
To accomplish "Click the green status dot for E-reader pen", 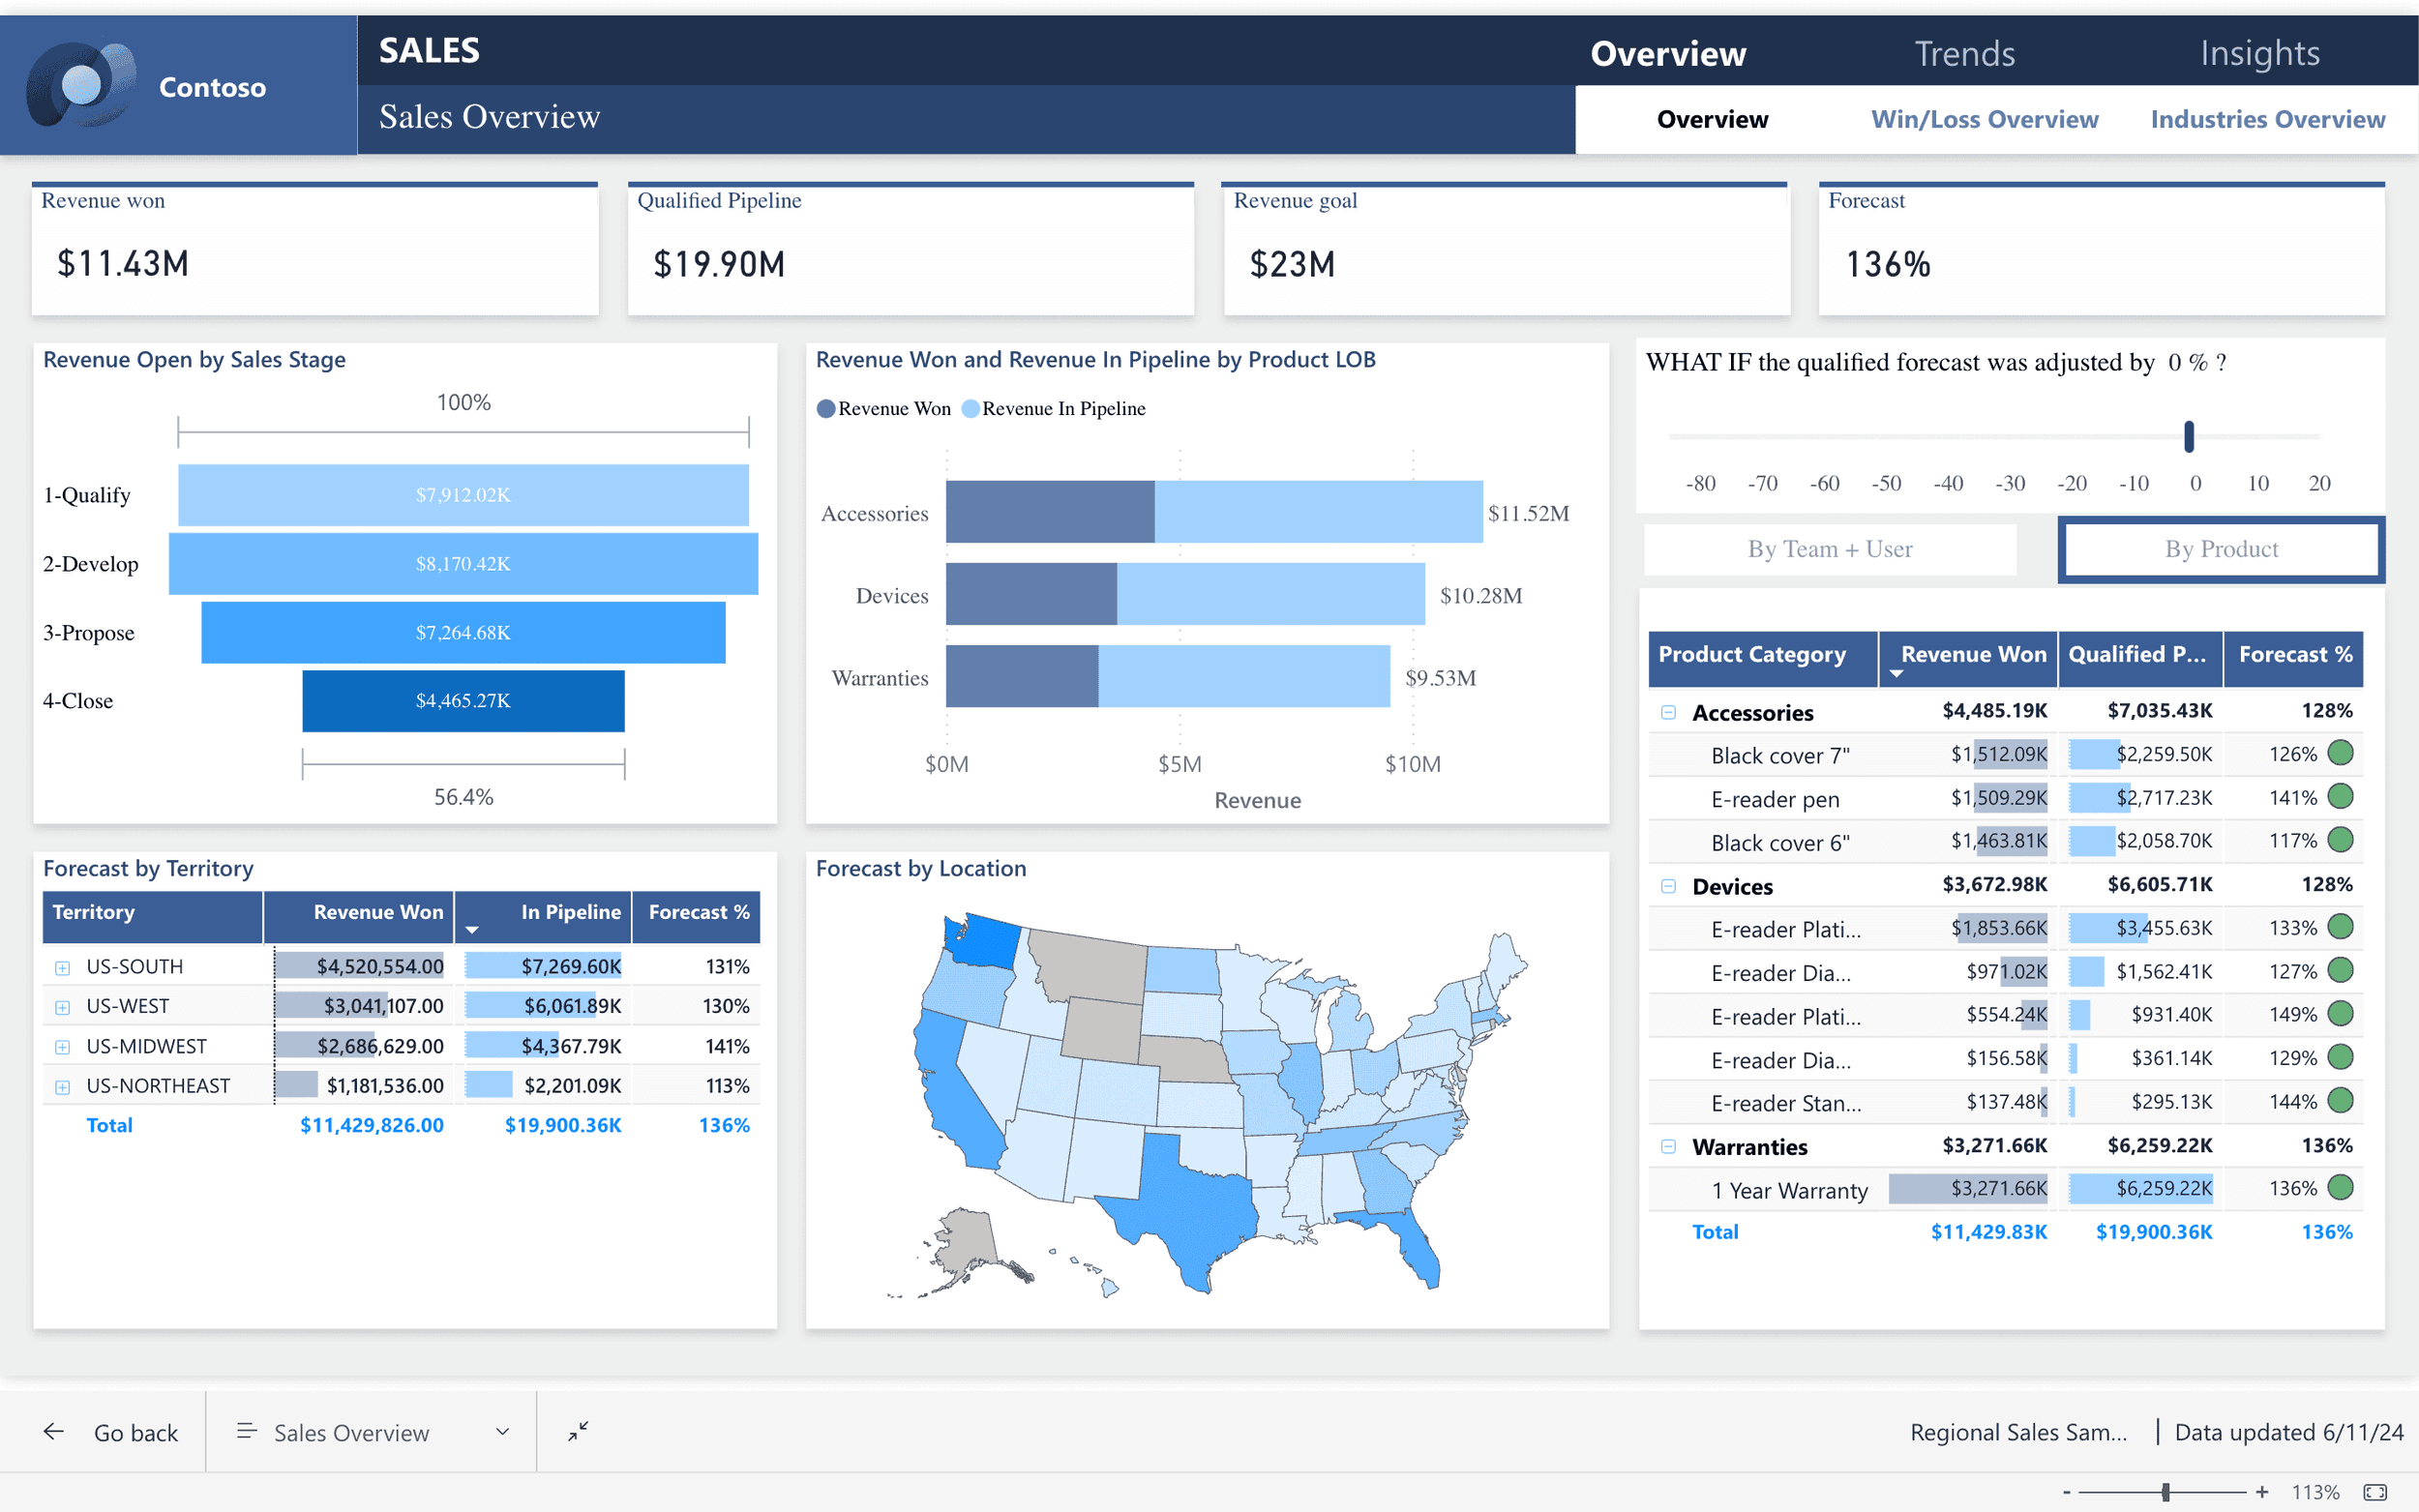I will [2340, 797].
